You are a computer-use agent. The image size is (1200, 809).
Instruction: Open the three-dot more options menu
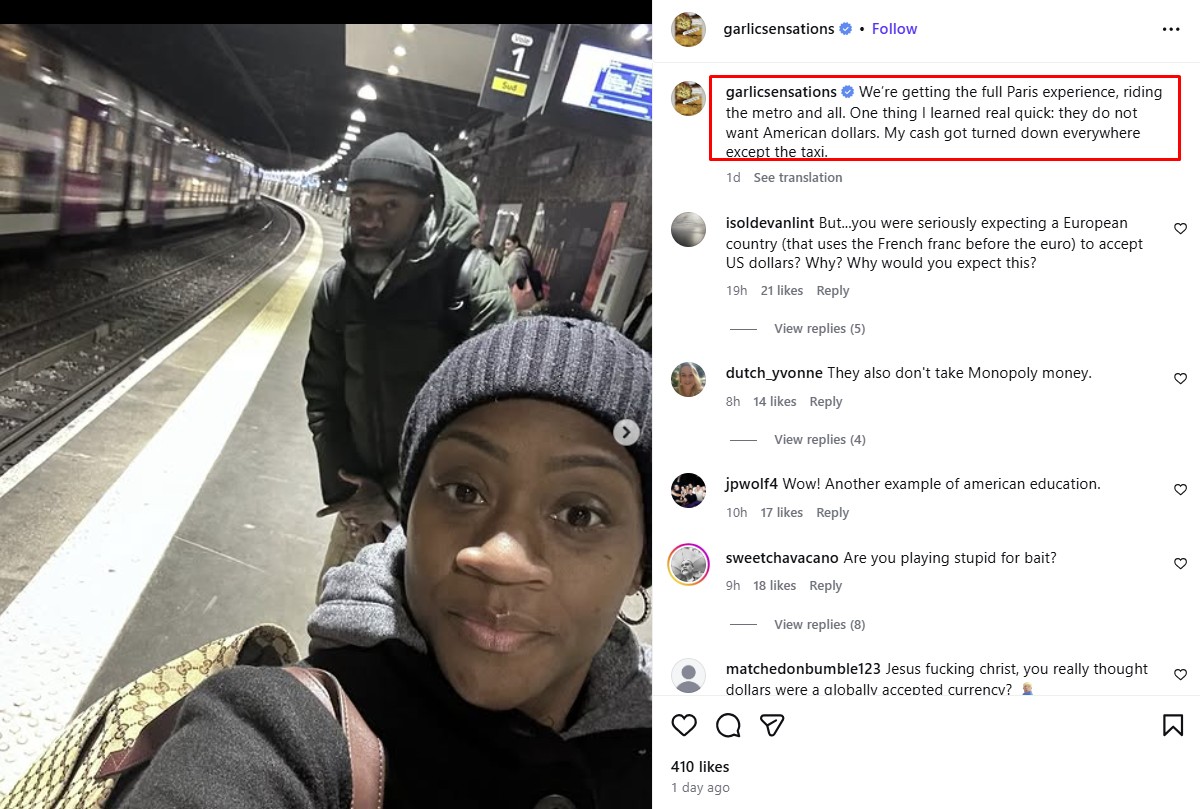1171,29
